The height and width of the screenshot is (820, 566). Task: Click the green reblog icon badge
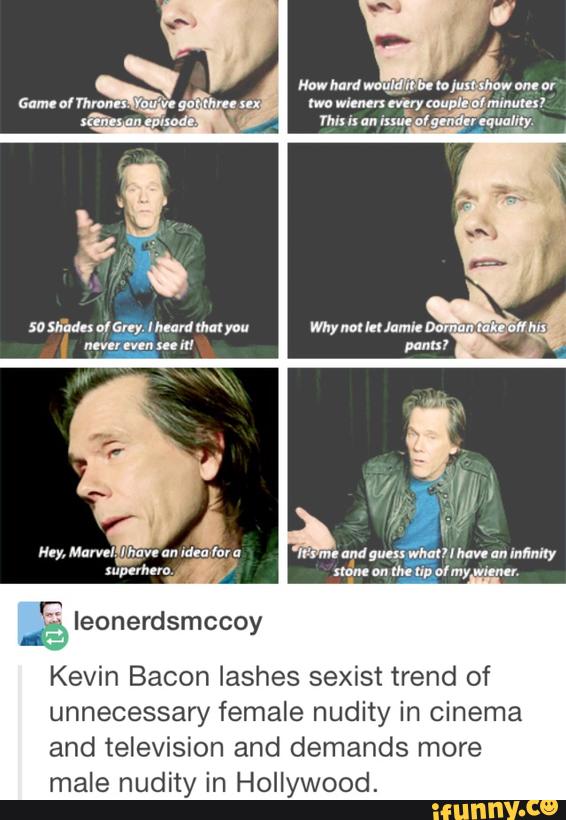[x=55, y=636]
